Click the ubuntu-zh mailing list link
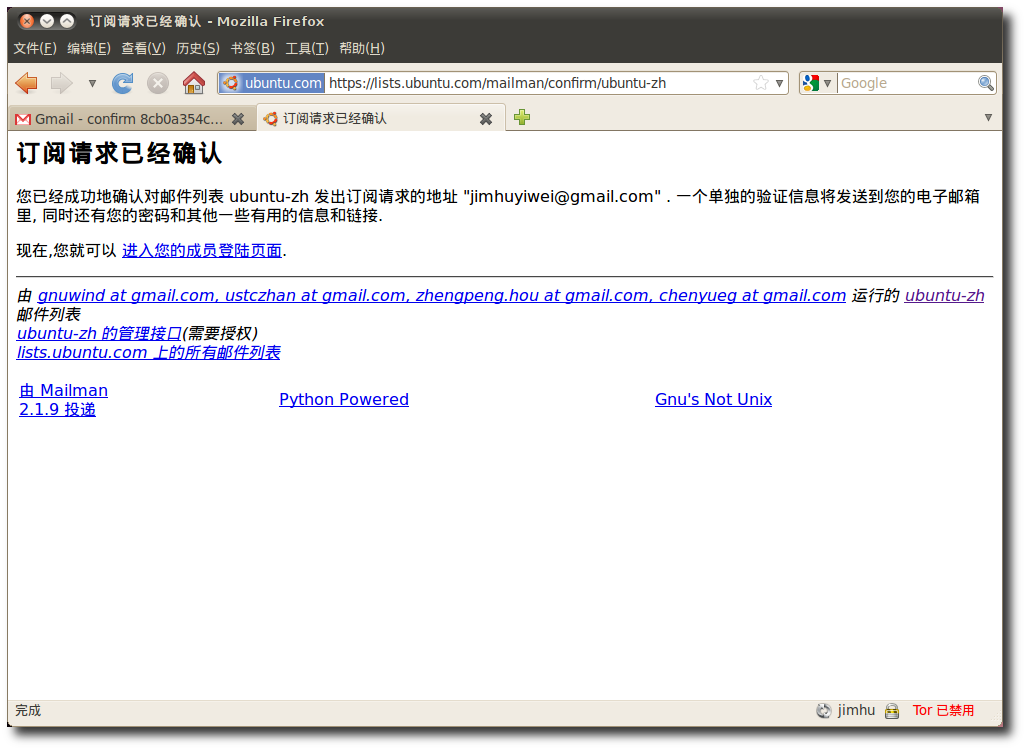This screenshot has height=750, width=1026. (x=944, y=296)
